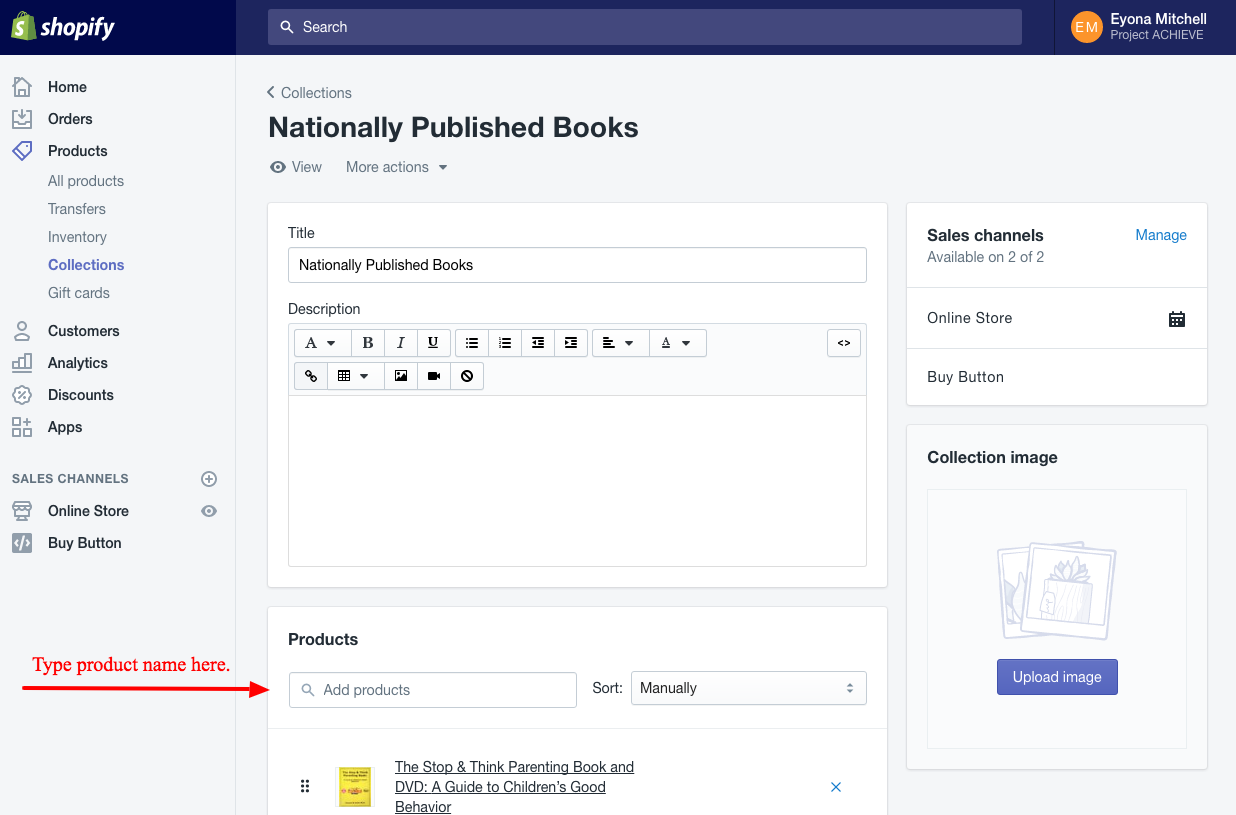Open the Home sidebar icon
The height and width of the screenshot is (815, 1236).
(x=22, y=87)
